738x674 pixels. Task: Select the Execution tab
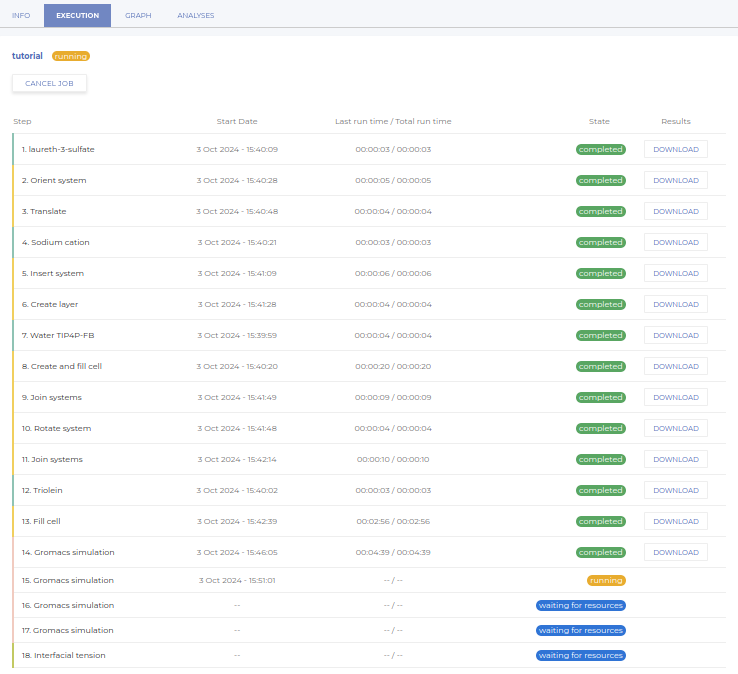pyautogui.click(x=77, y=15)
